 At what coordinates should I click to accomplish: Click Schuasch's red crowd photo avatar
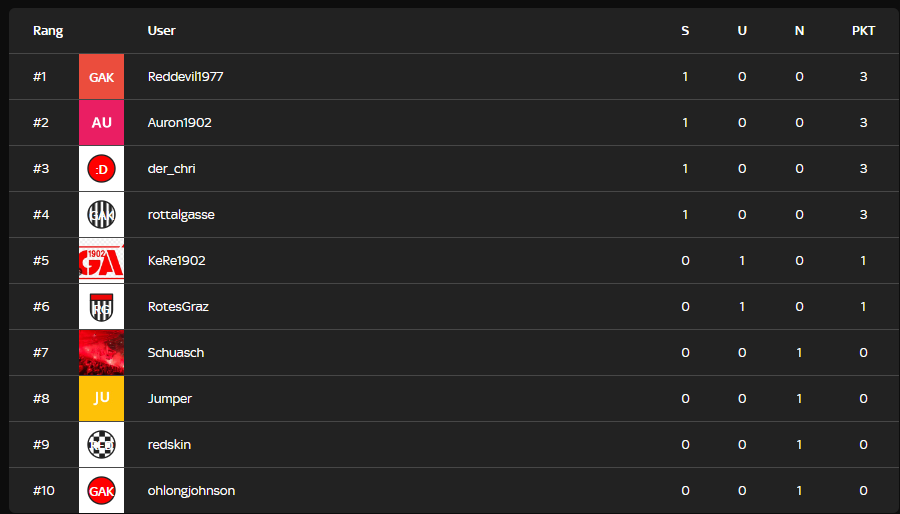click(x=101, y=353)
